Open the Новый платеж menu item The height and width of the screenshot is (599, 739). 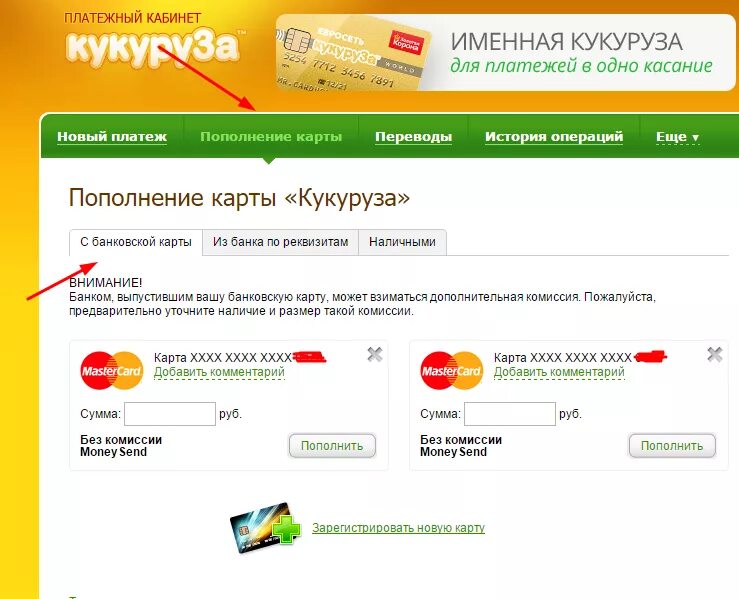click(112, 137)
